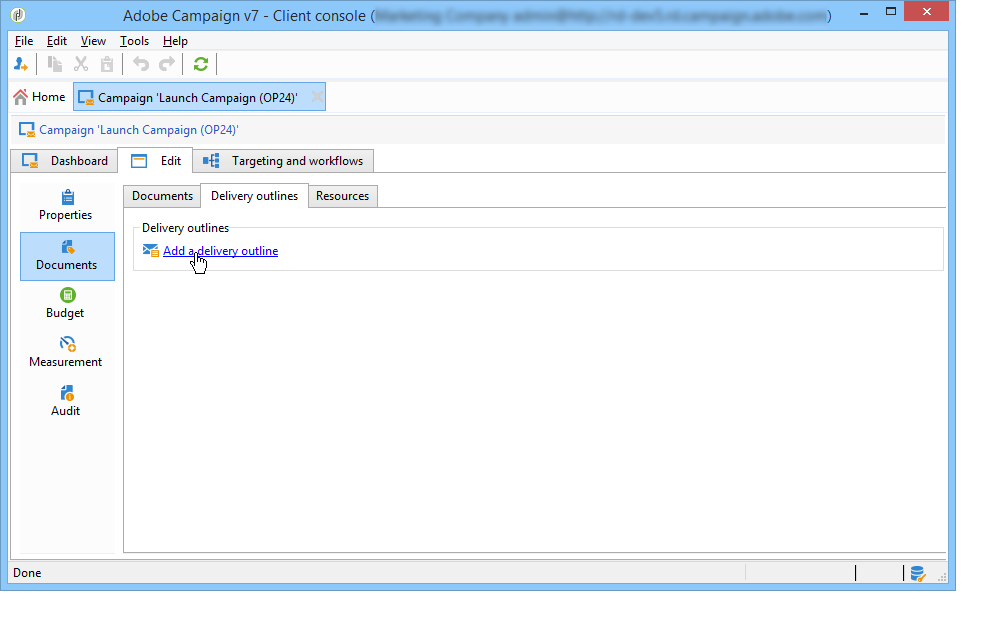Open the Audit sidebar section
This screenshot has width=989, height=622.
66,401
